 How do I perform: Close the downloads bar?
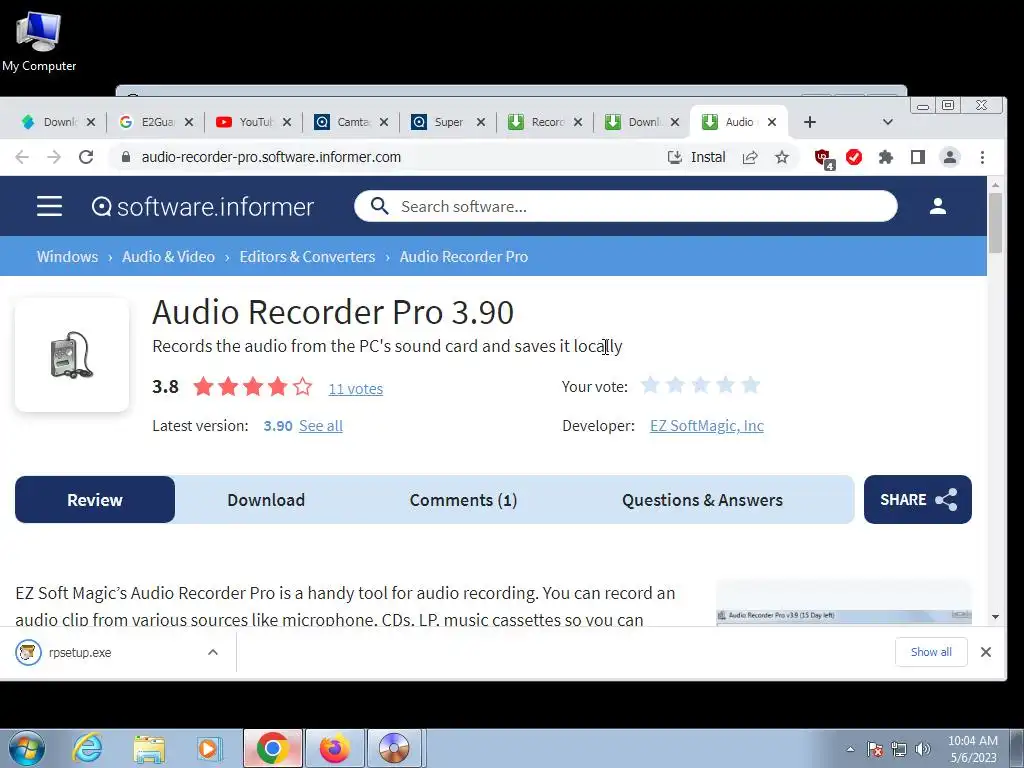coord(985,652)
